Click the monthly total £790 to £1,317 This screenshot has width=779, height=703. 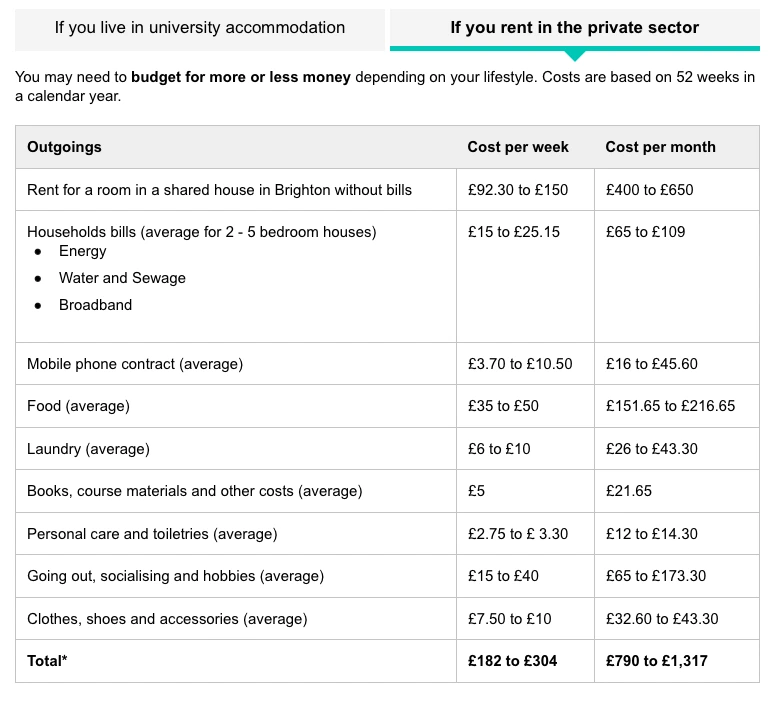(656, 661)
